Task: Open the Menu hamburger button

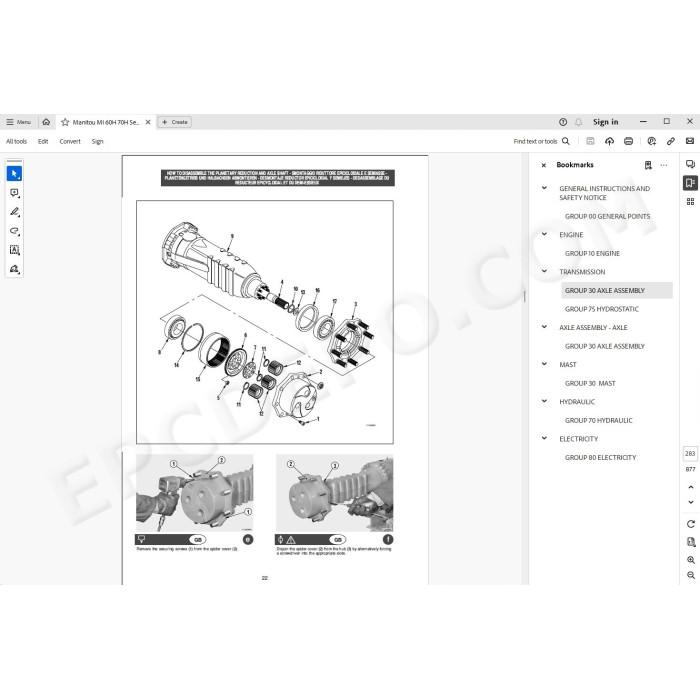Action: click(18, 122)
